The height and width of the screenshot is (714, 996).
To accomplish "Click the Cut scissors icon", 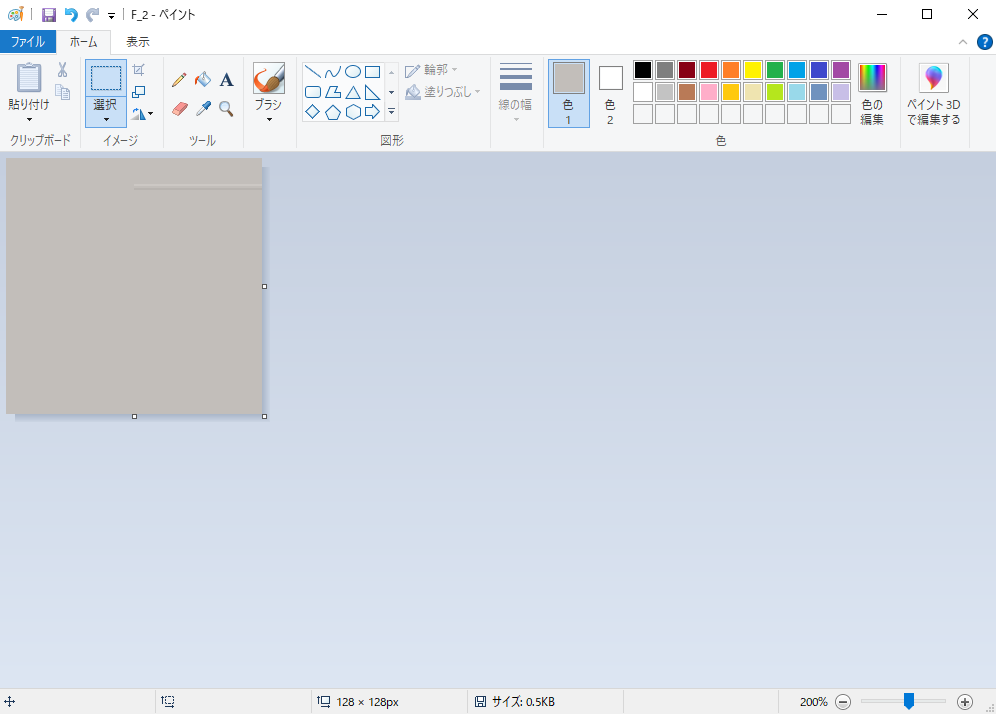I will 62,69.
